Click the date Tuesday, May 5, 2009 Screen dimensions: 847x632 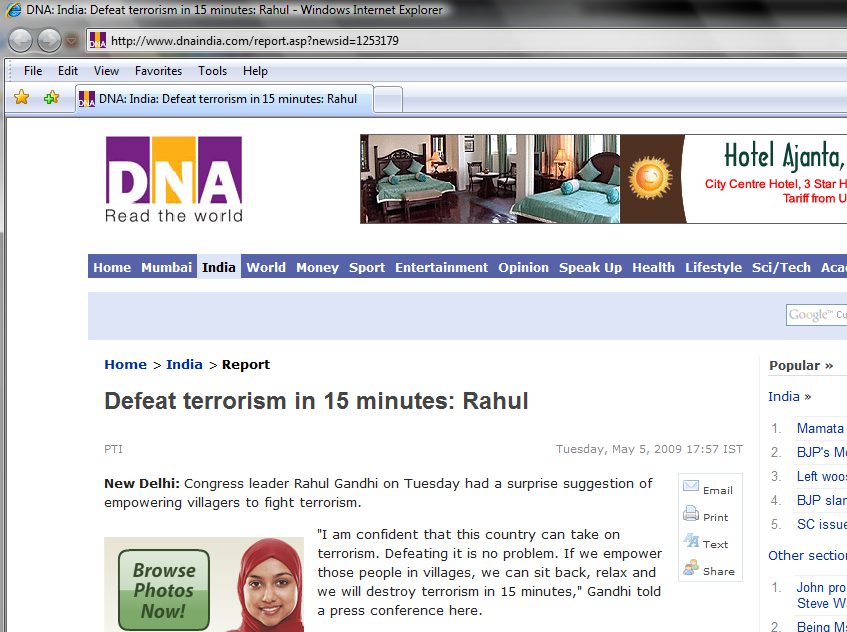649,449
